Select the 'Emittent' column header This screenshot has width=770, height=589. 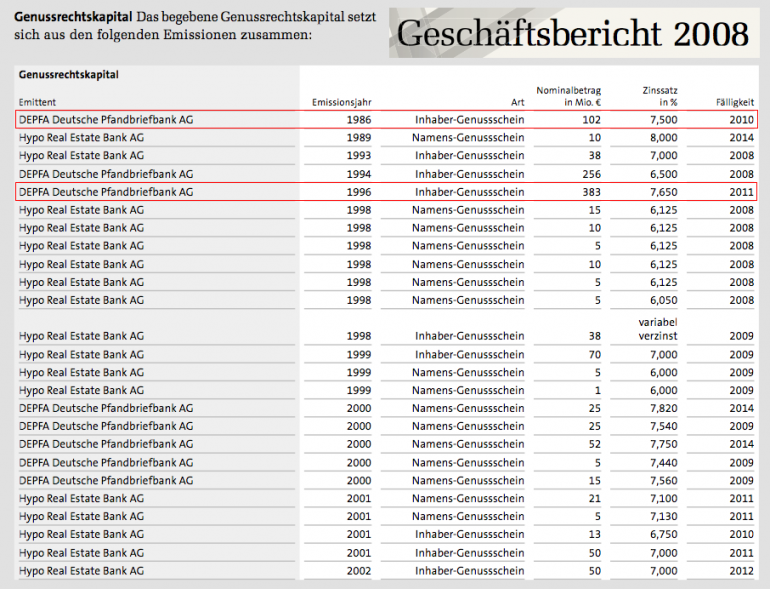pos(37,102)
